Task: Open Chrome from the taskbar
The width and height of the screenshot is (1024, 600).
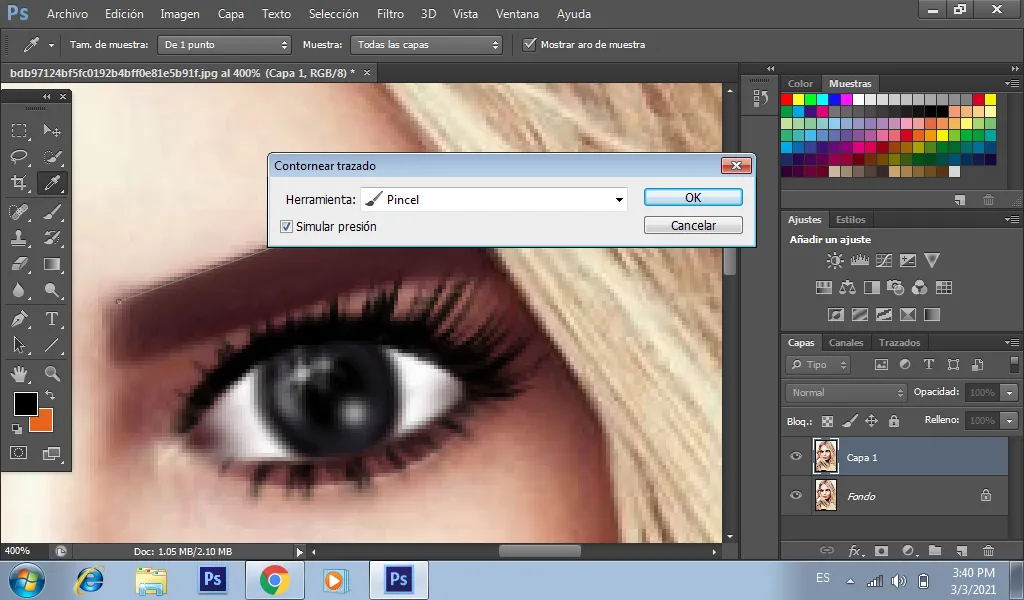Action: pyautogui.click(x=274, y=580)
